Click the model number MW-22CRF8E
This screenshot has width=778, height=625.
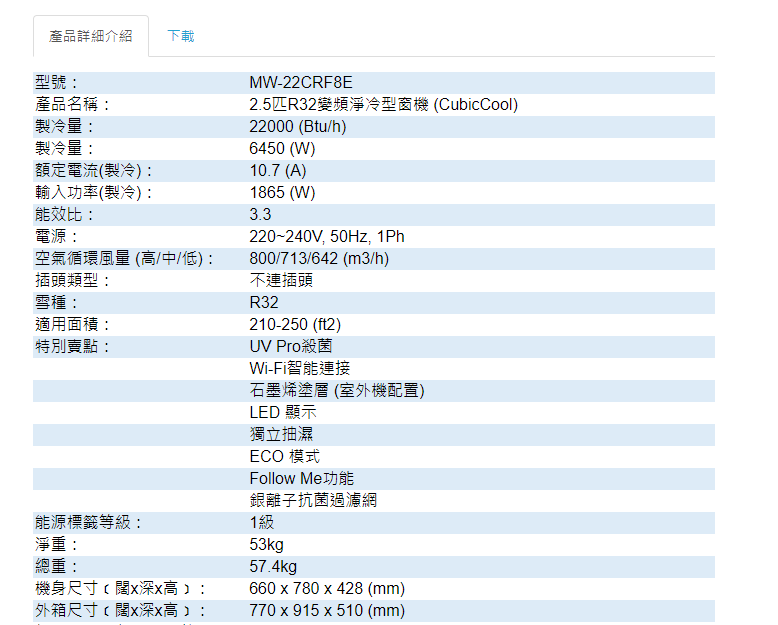(x=301, y=82)
